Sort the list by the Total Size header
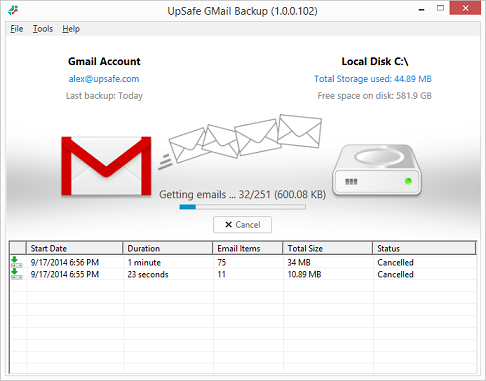 328,248
